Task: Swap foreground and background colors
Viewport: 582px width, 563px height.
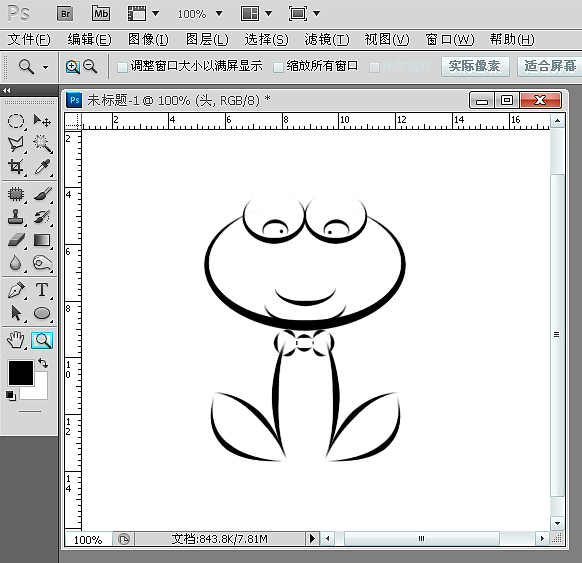Action: [43, 363]
